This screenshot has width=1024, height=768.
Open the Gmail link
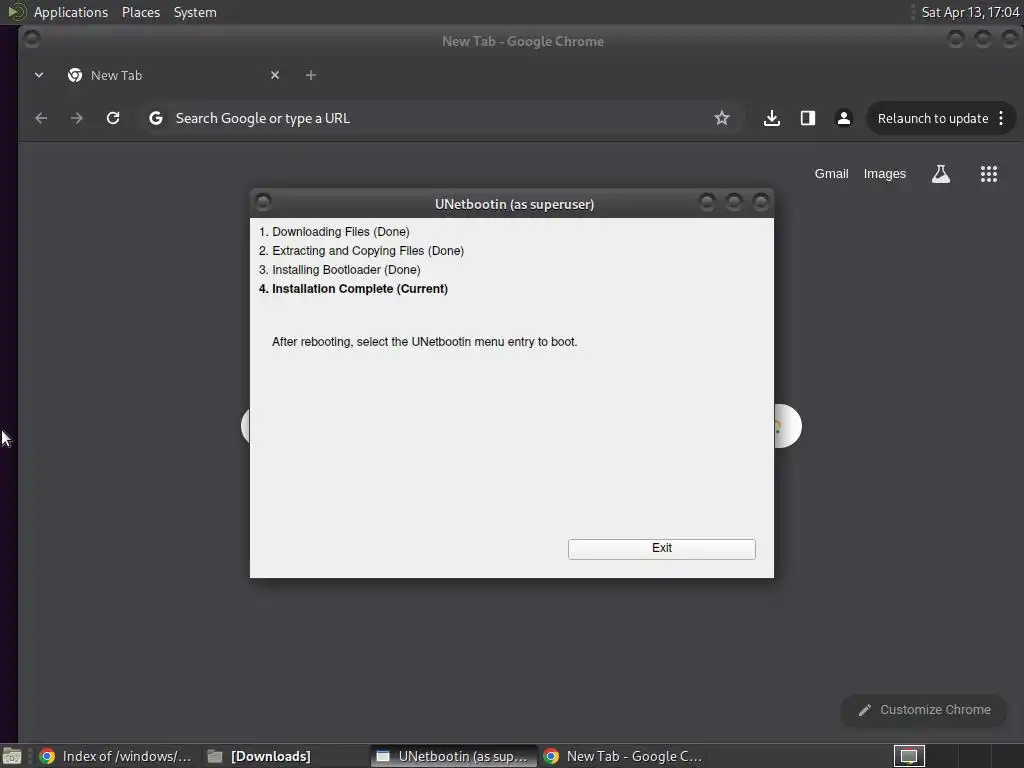(x=831, y=174)
